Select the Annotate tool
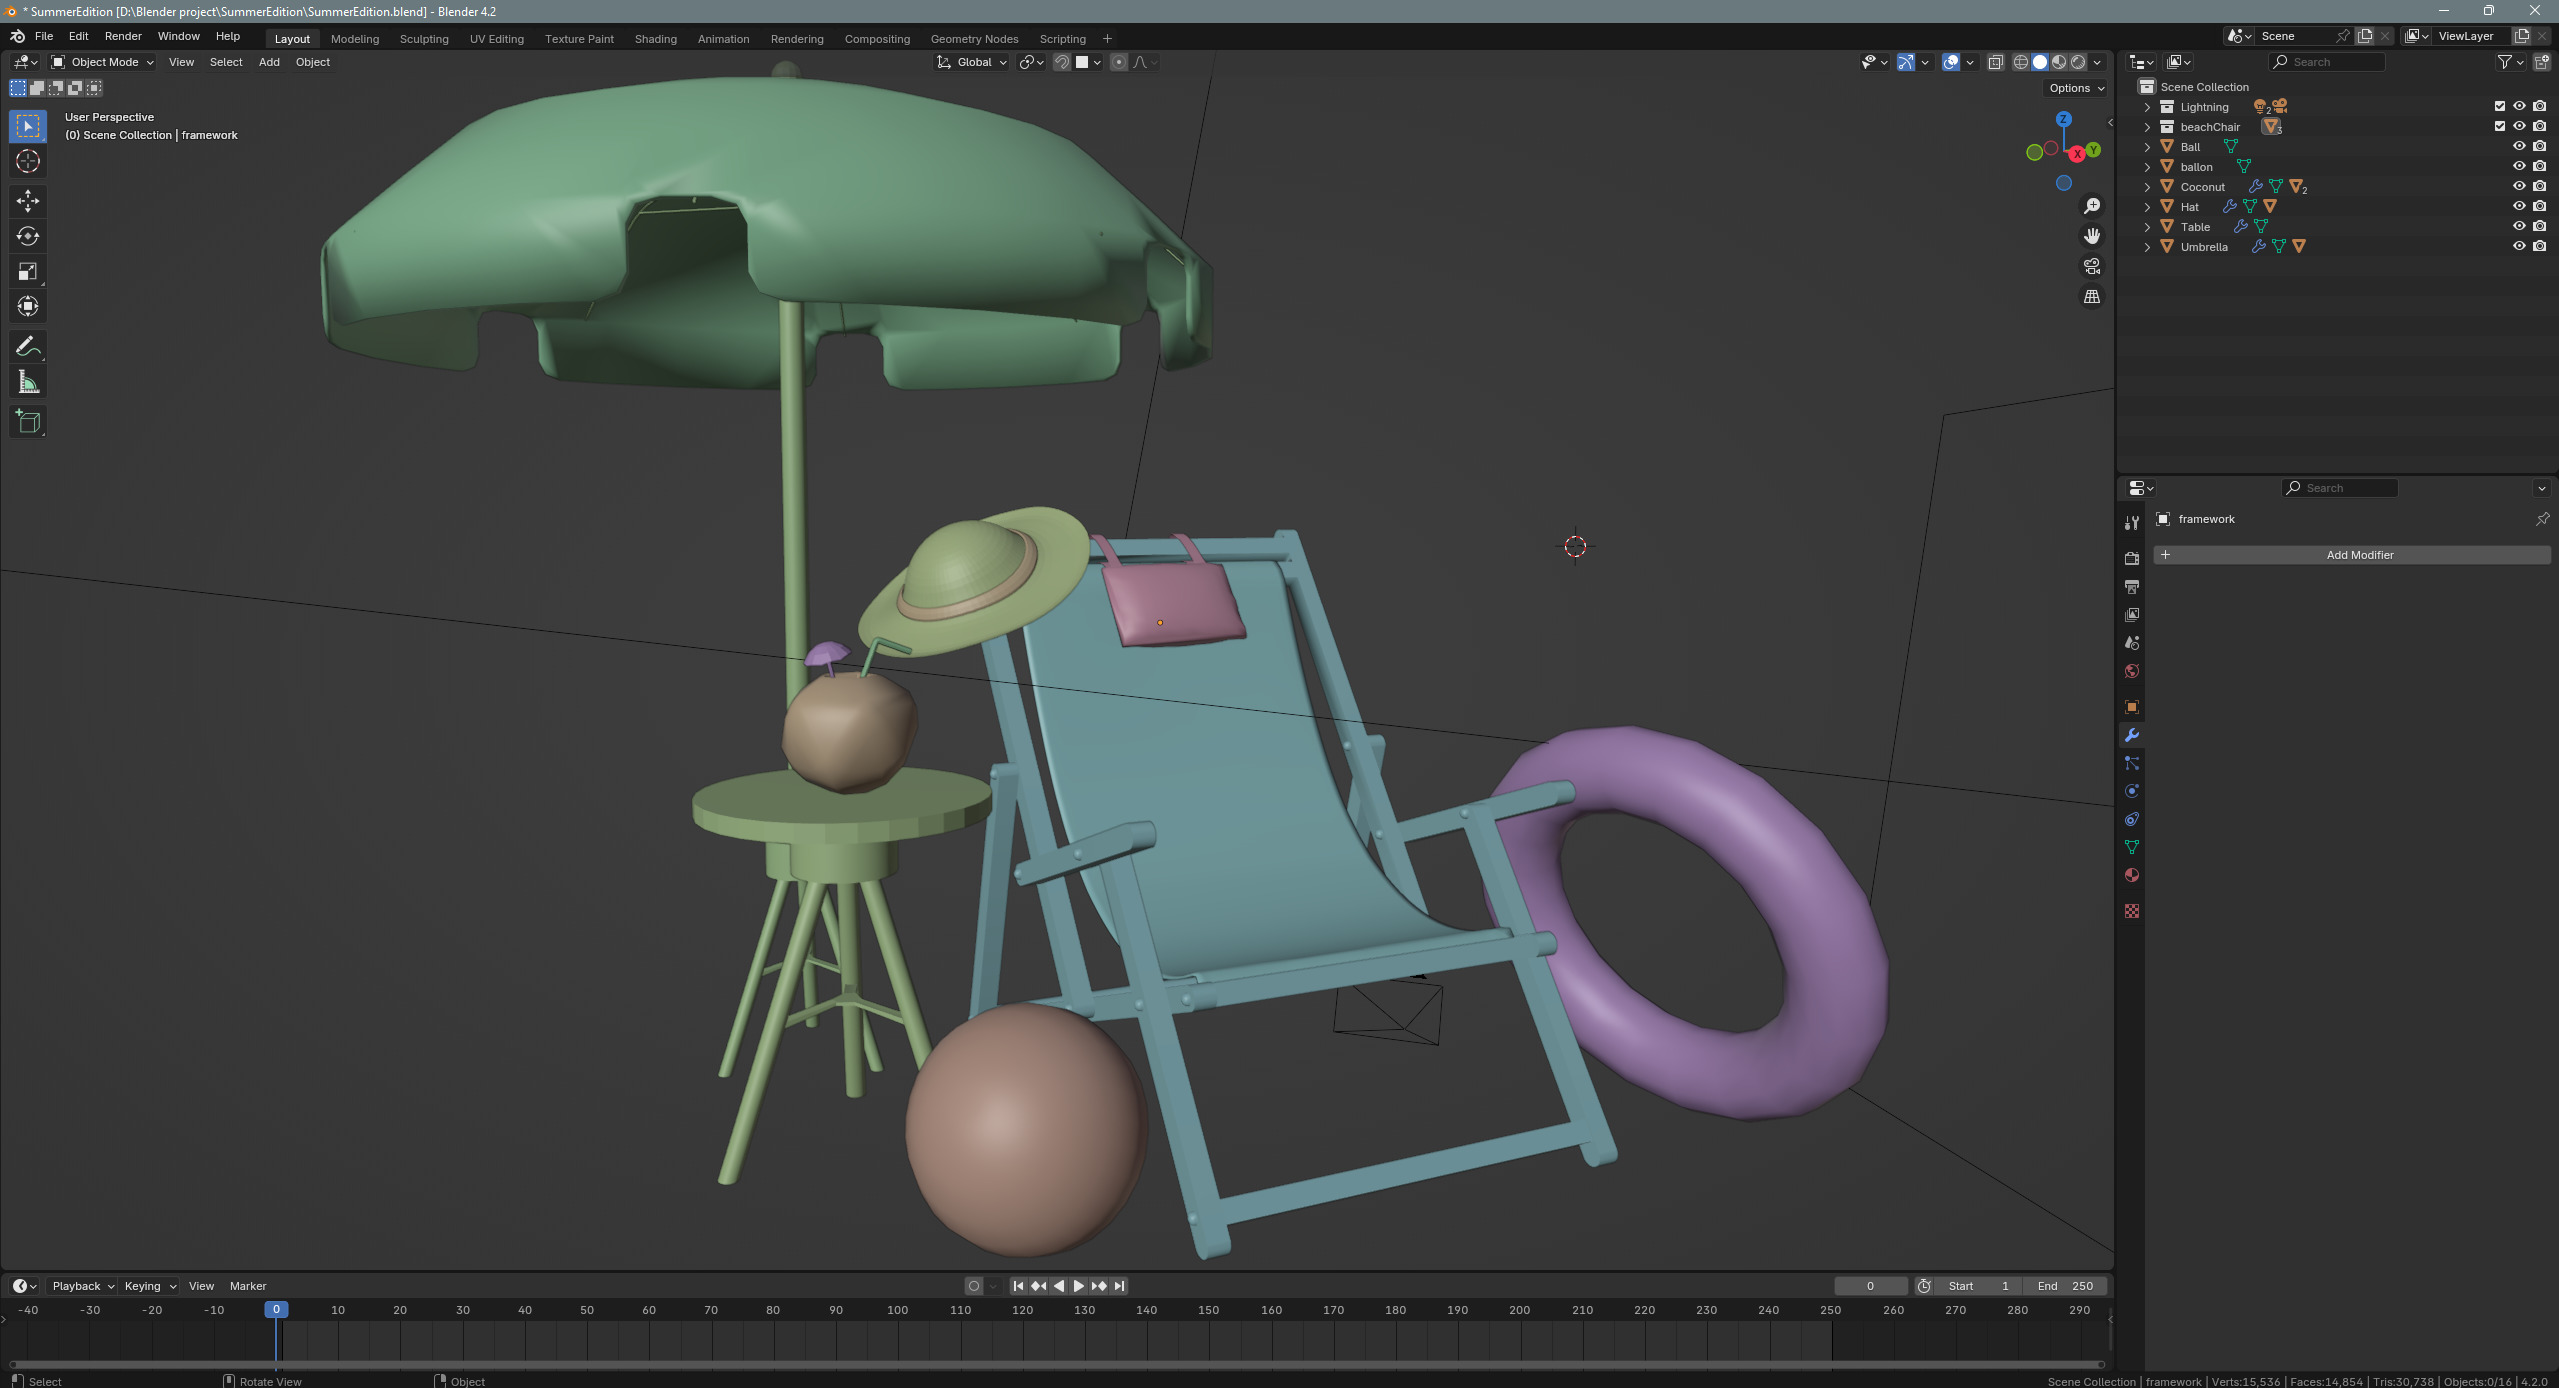 [x=28, y=346]
